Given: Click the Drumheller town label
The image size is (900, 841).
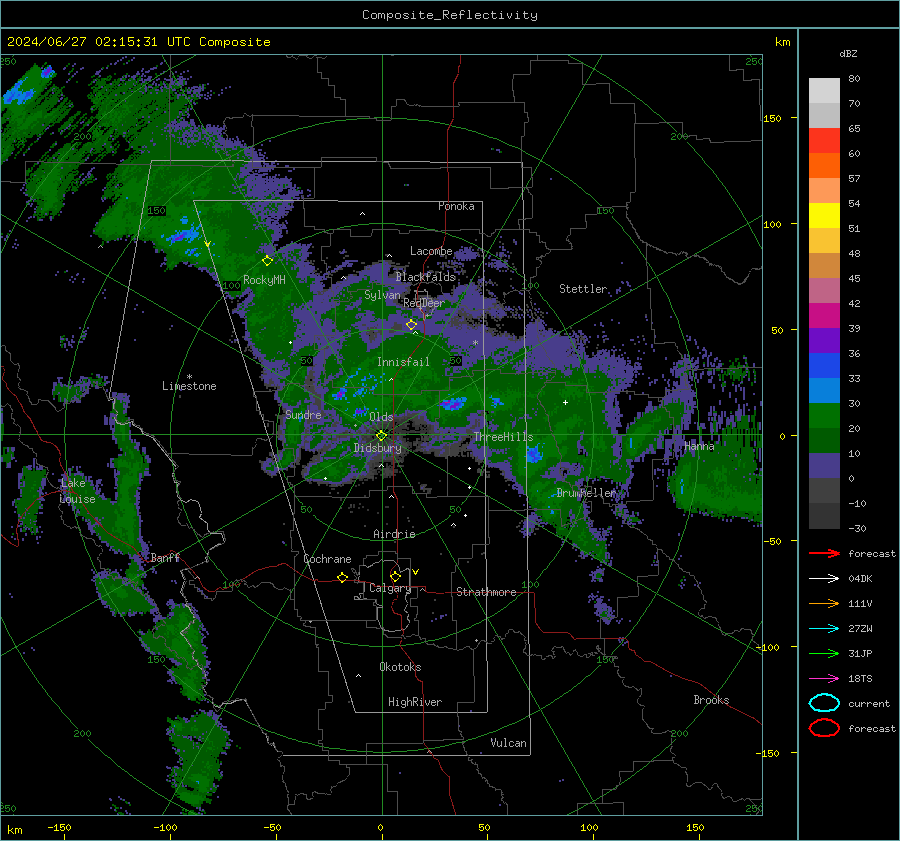Looking at the screenshot, I should pos(586,493).
